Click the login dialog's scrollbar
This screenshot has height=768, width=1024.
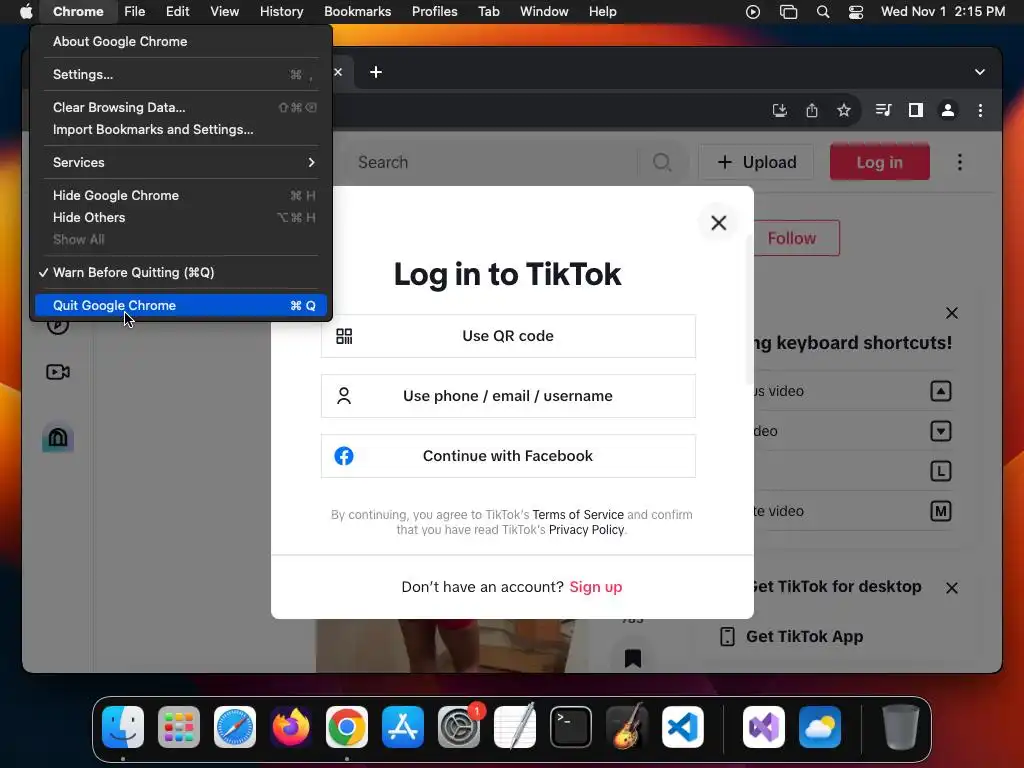coord(749,310)
